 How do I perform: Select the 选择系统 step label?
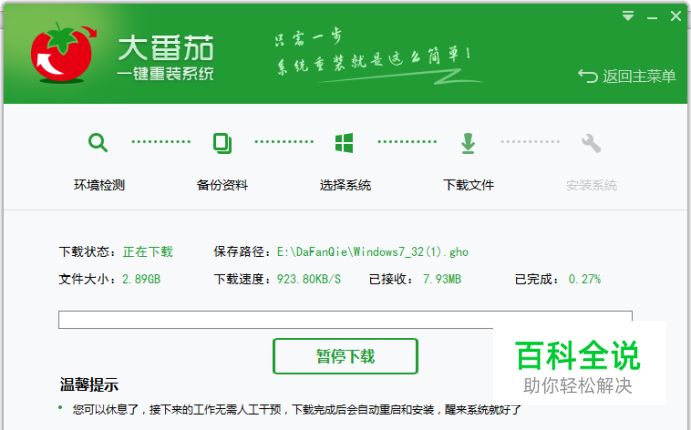(345, 185)
